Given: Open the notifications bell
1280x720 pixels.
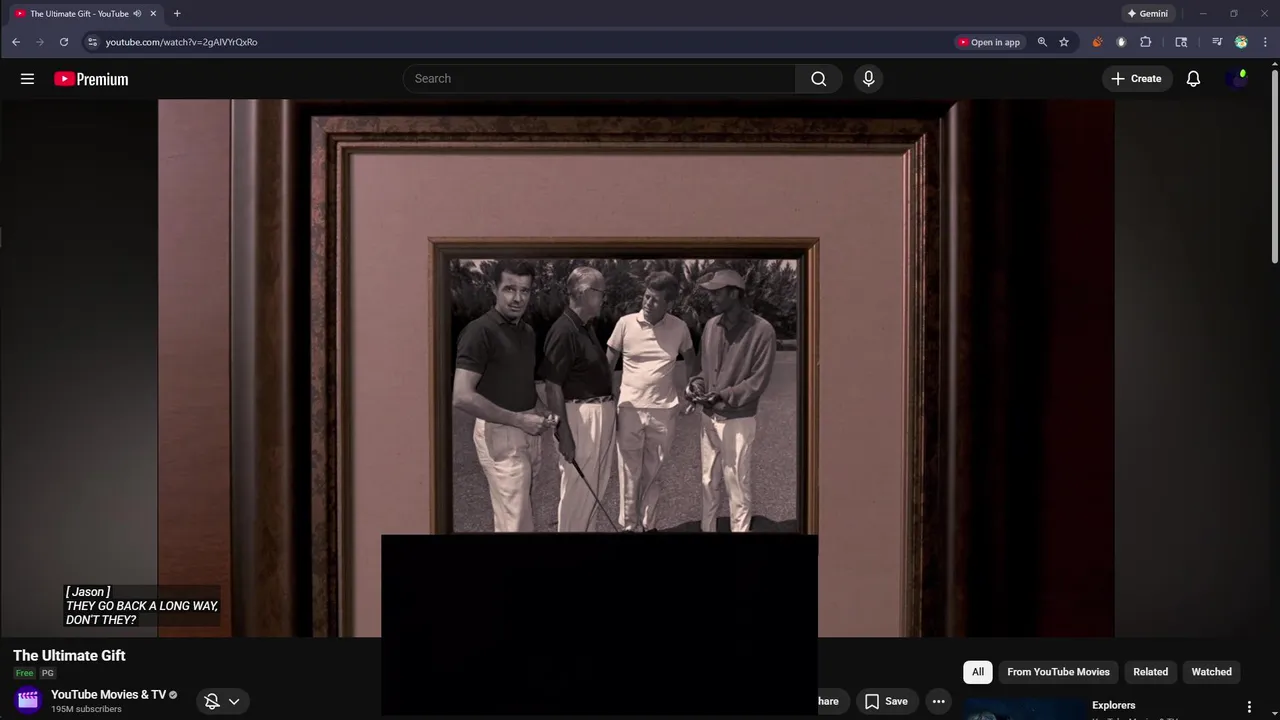Looking at the screenshot, I should (1193, 79).
